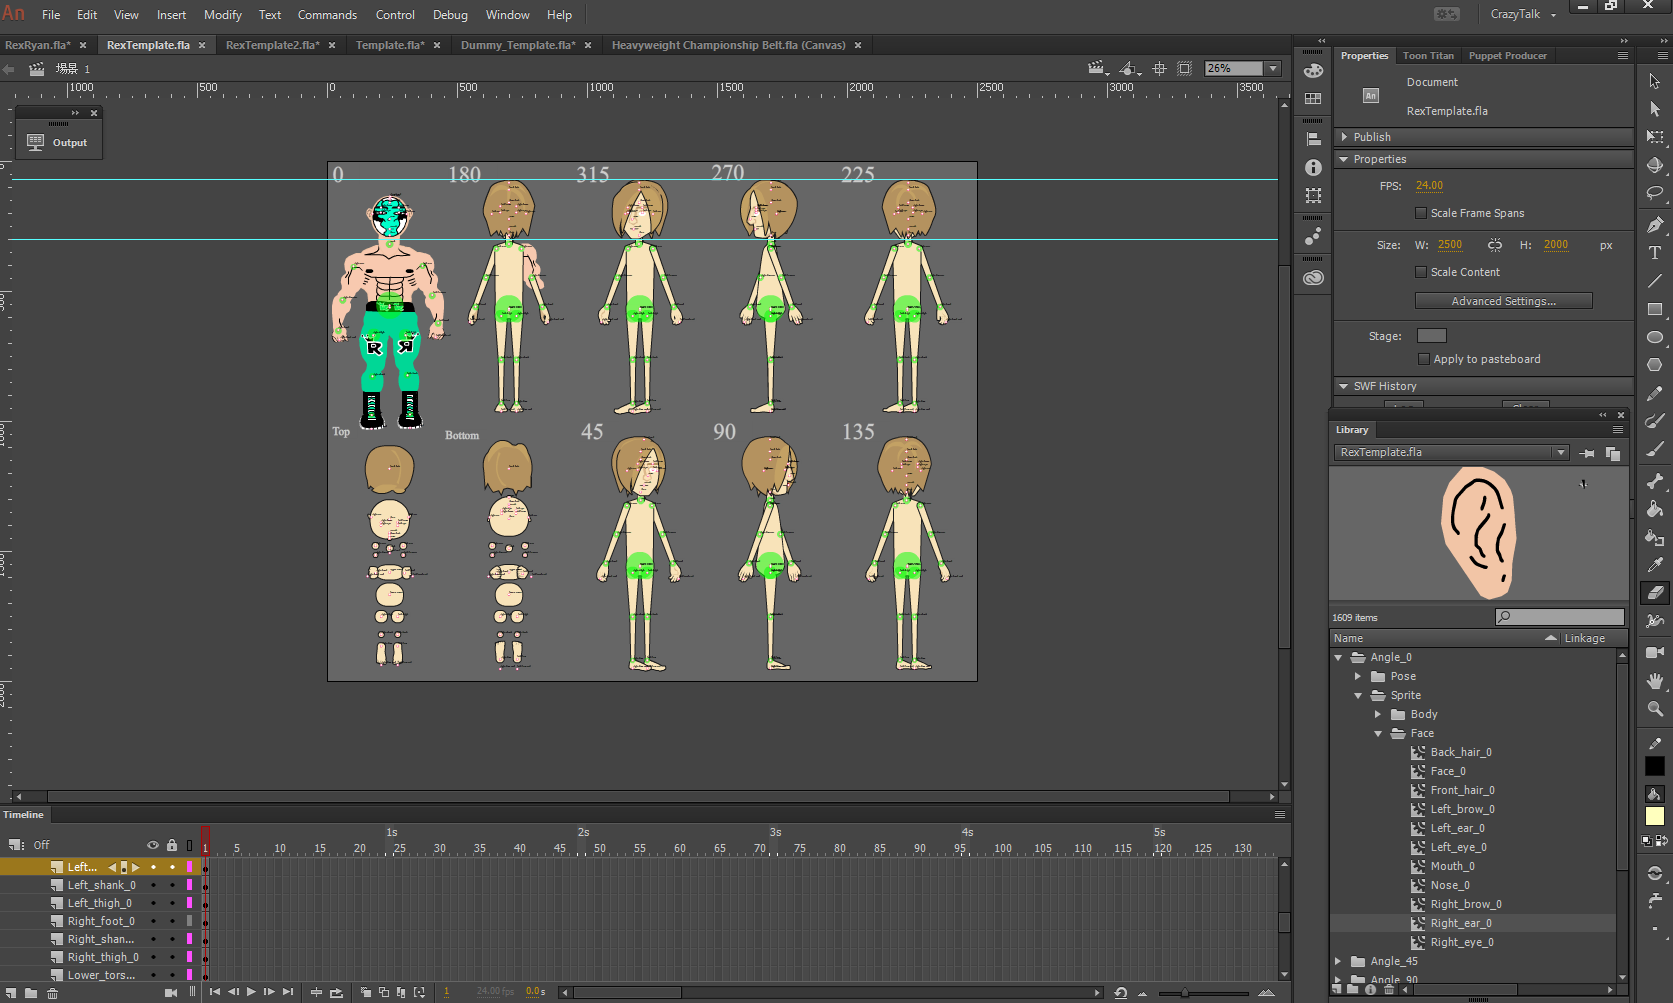Select the Hand tool
The image size is (1673, 1003).
click(1655, 681)
